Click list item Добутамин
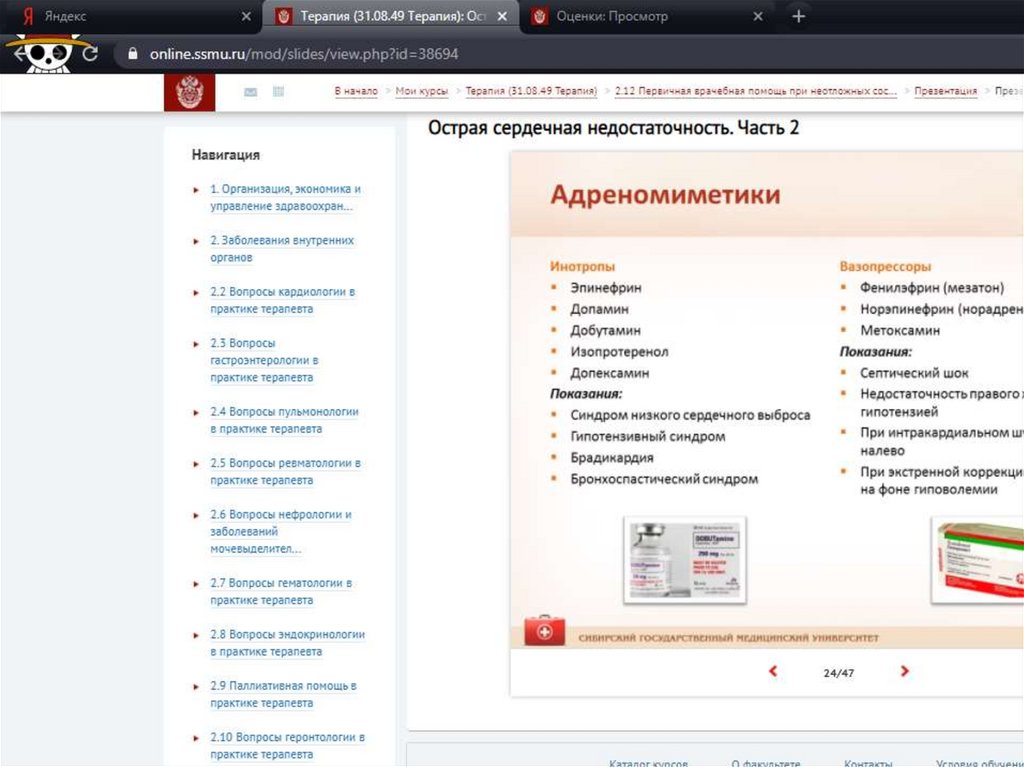This screenshot has width=1024, height=767. [x=605, y=331]
